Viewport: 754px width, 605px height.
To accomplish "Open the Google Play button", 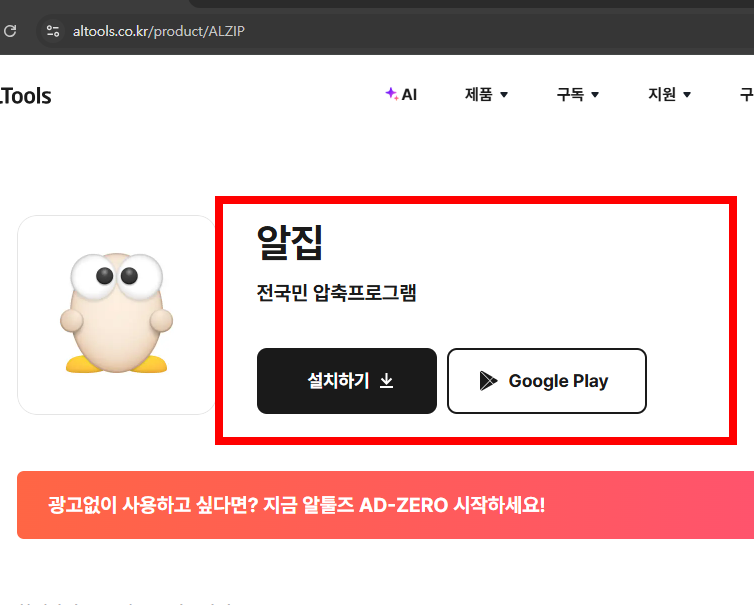I will (x=547, y=381).
